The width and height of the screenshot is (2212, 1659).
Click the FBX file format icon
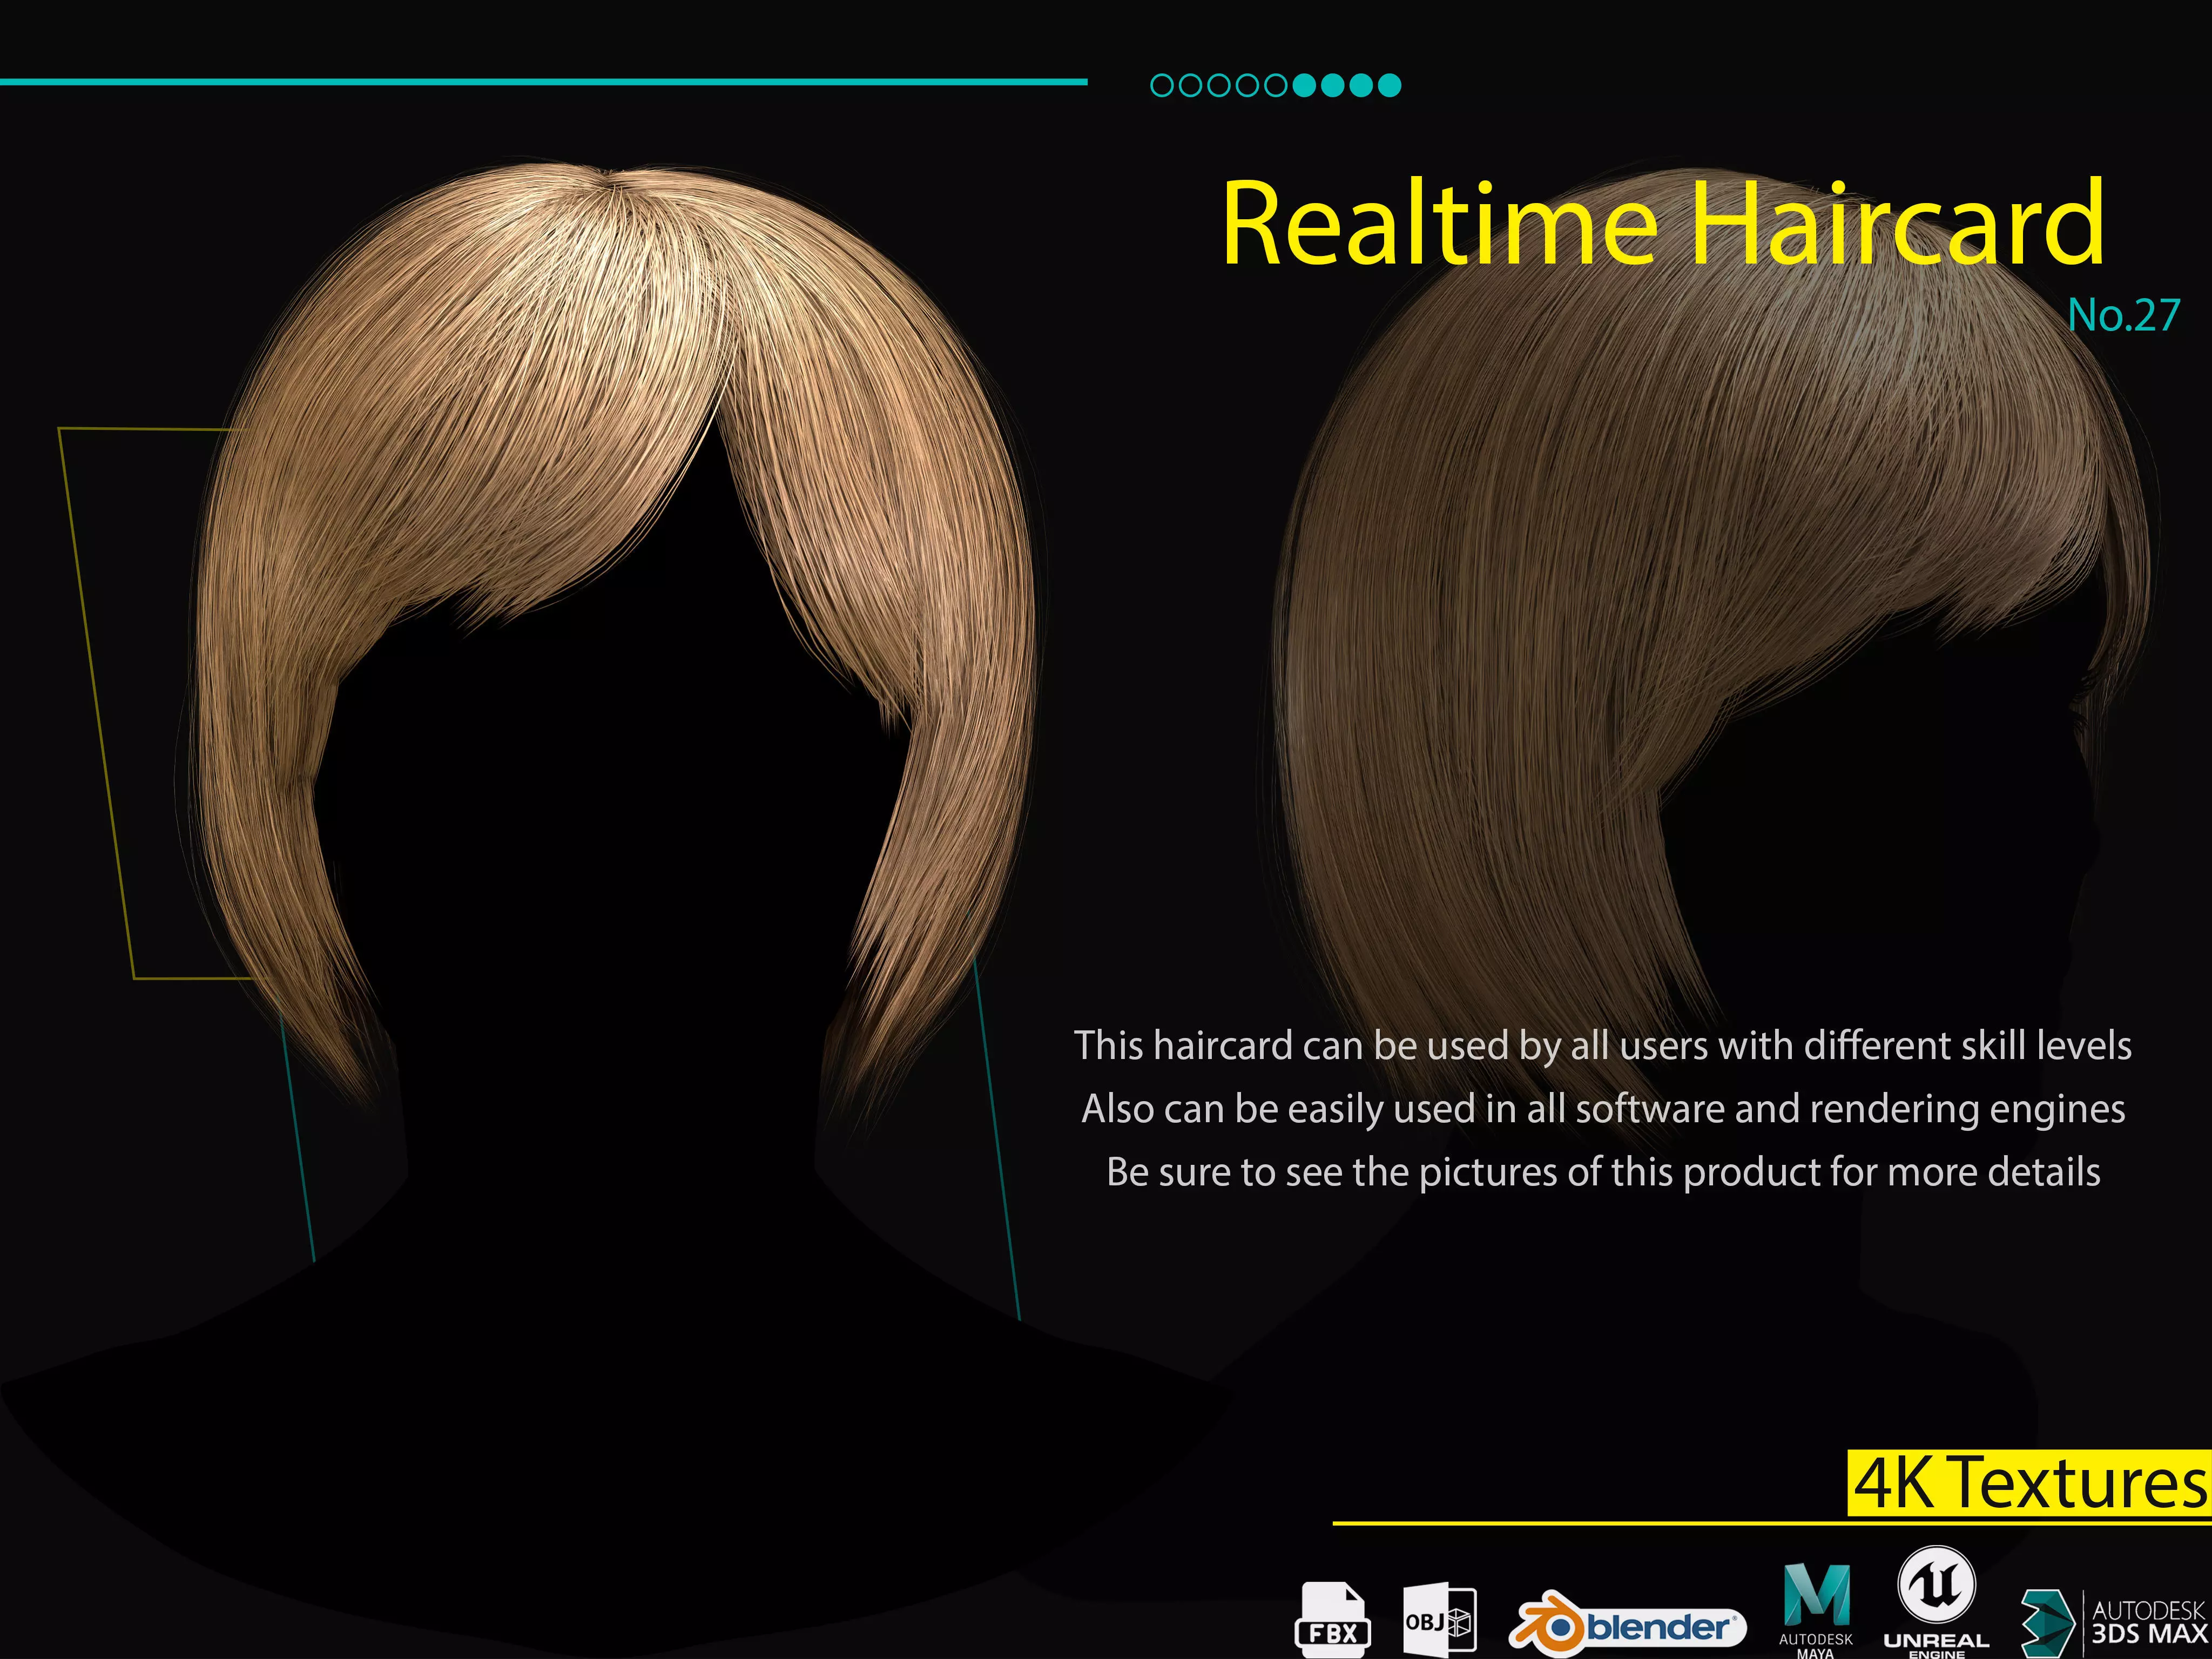click(x=1332, y=1619)
